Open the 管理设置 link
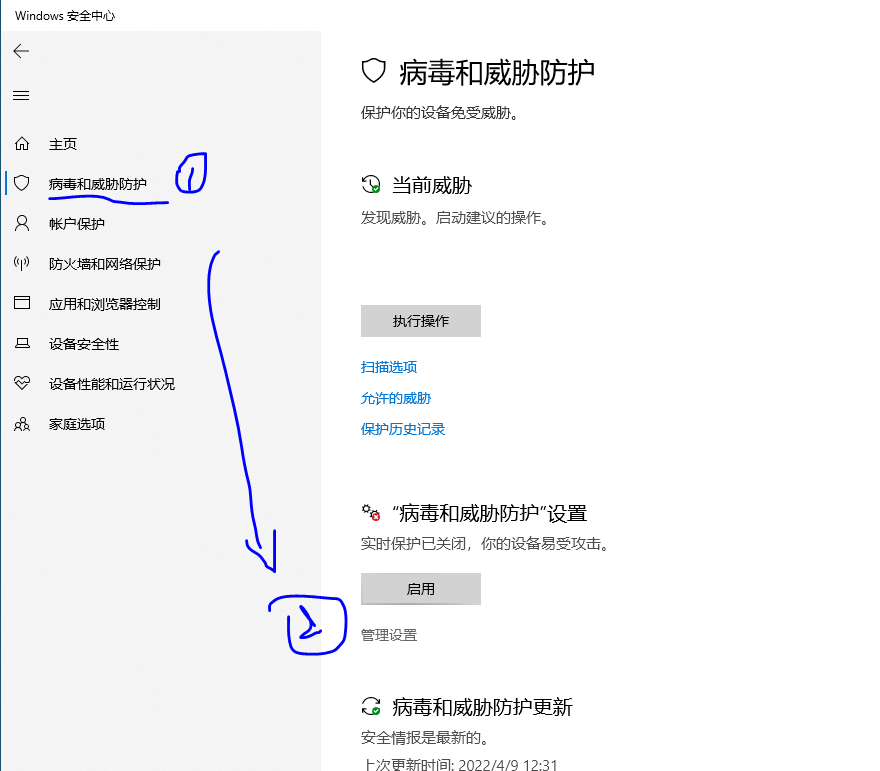Image resolution: width=880 pixels, height=771 pixels. [389, 635]
